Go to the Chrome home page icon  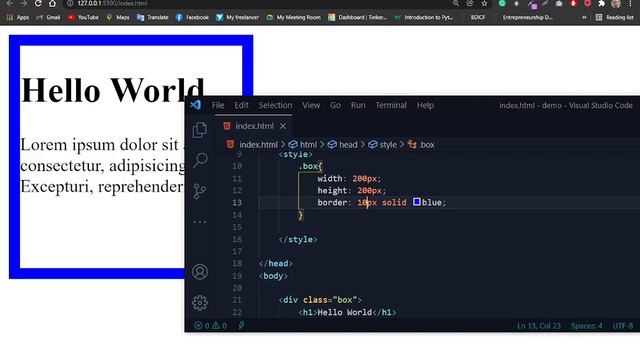click(52, 4)
